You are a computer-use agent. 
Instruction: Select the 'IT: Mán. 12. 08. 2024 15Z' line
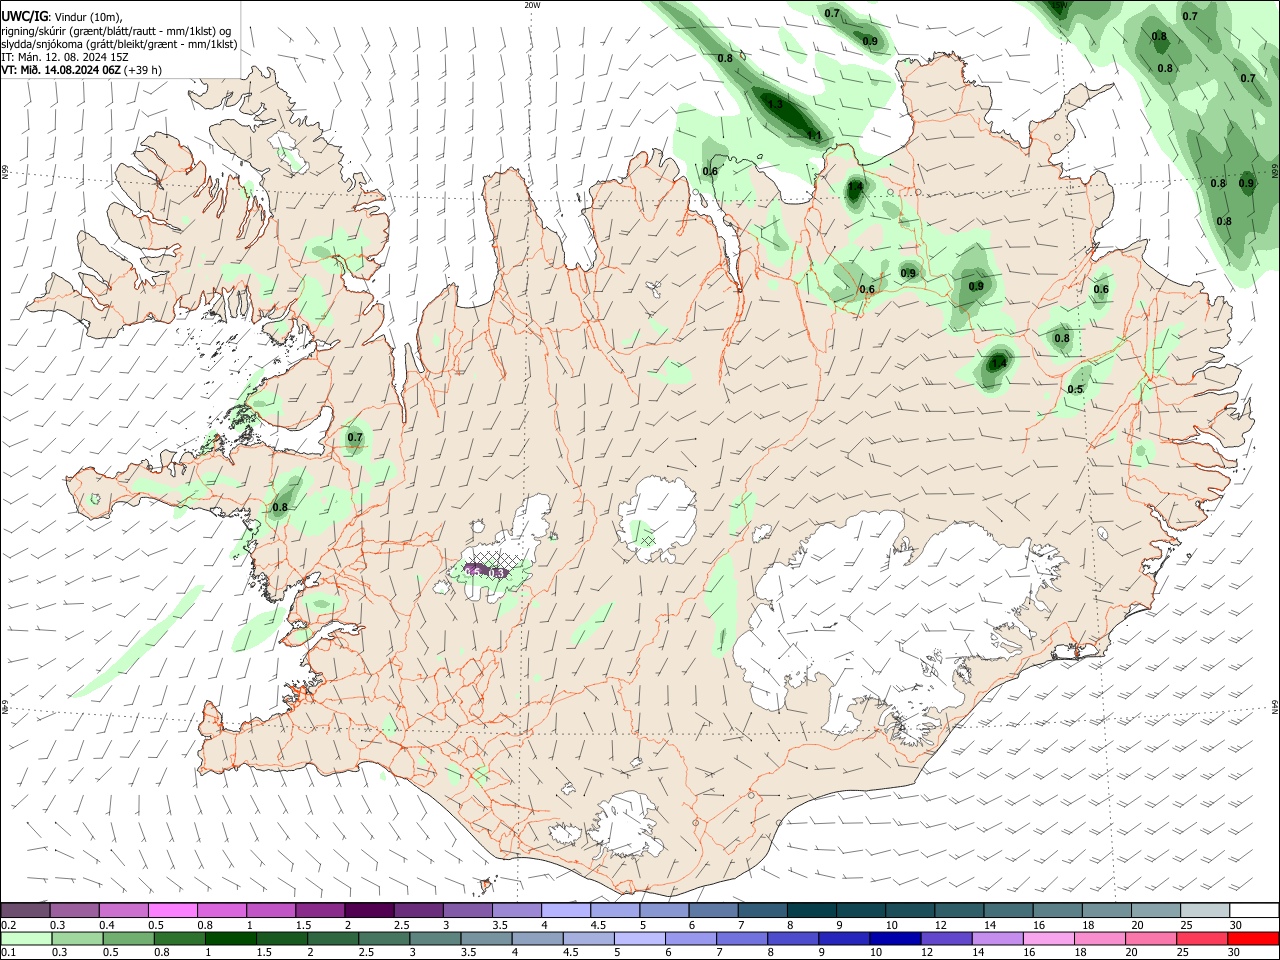[x=65, y=57]
